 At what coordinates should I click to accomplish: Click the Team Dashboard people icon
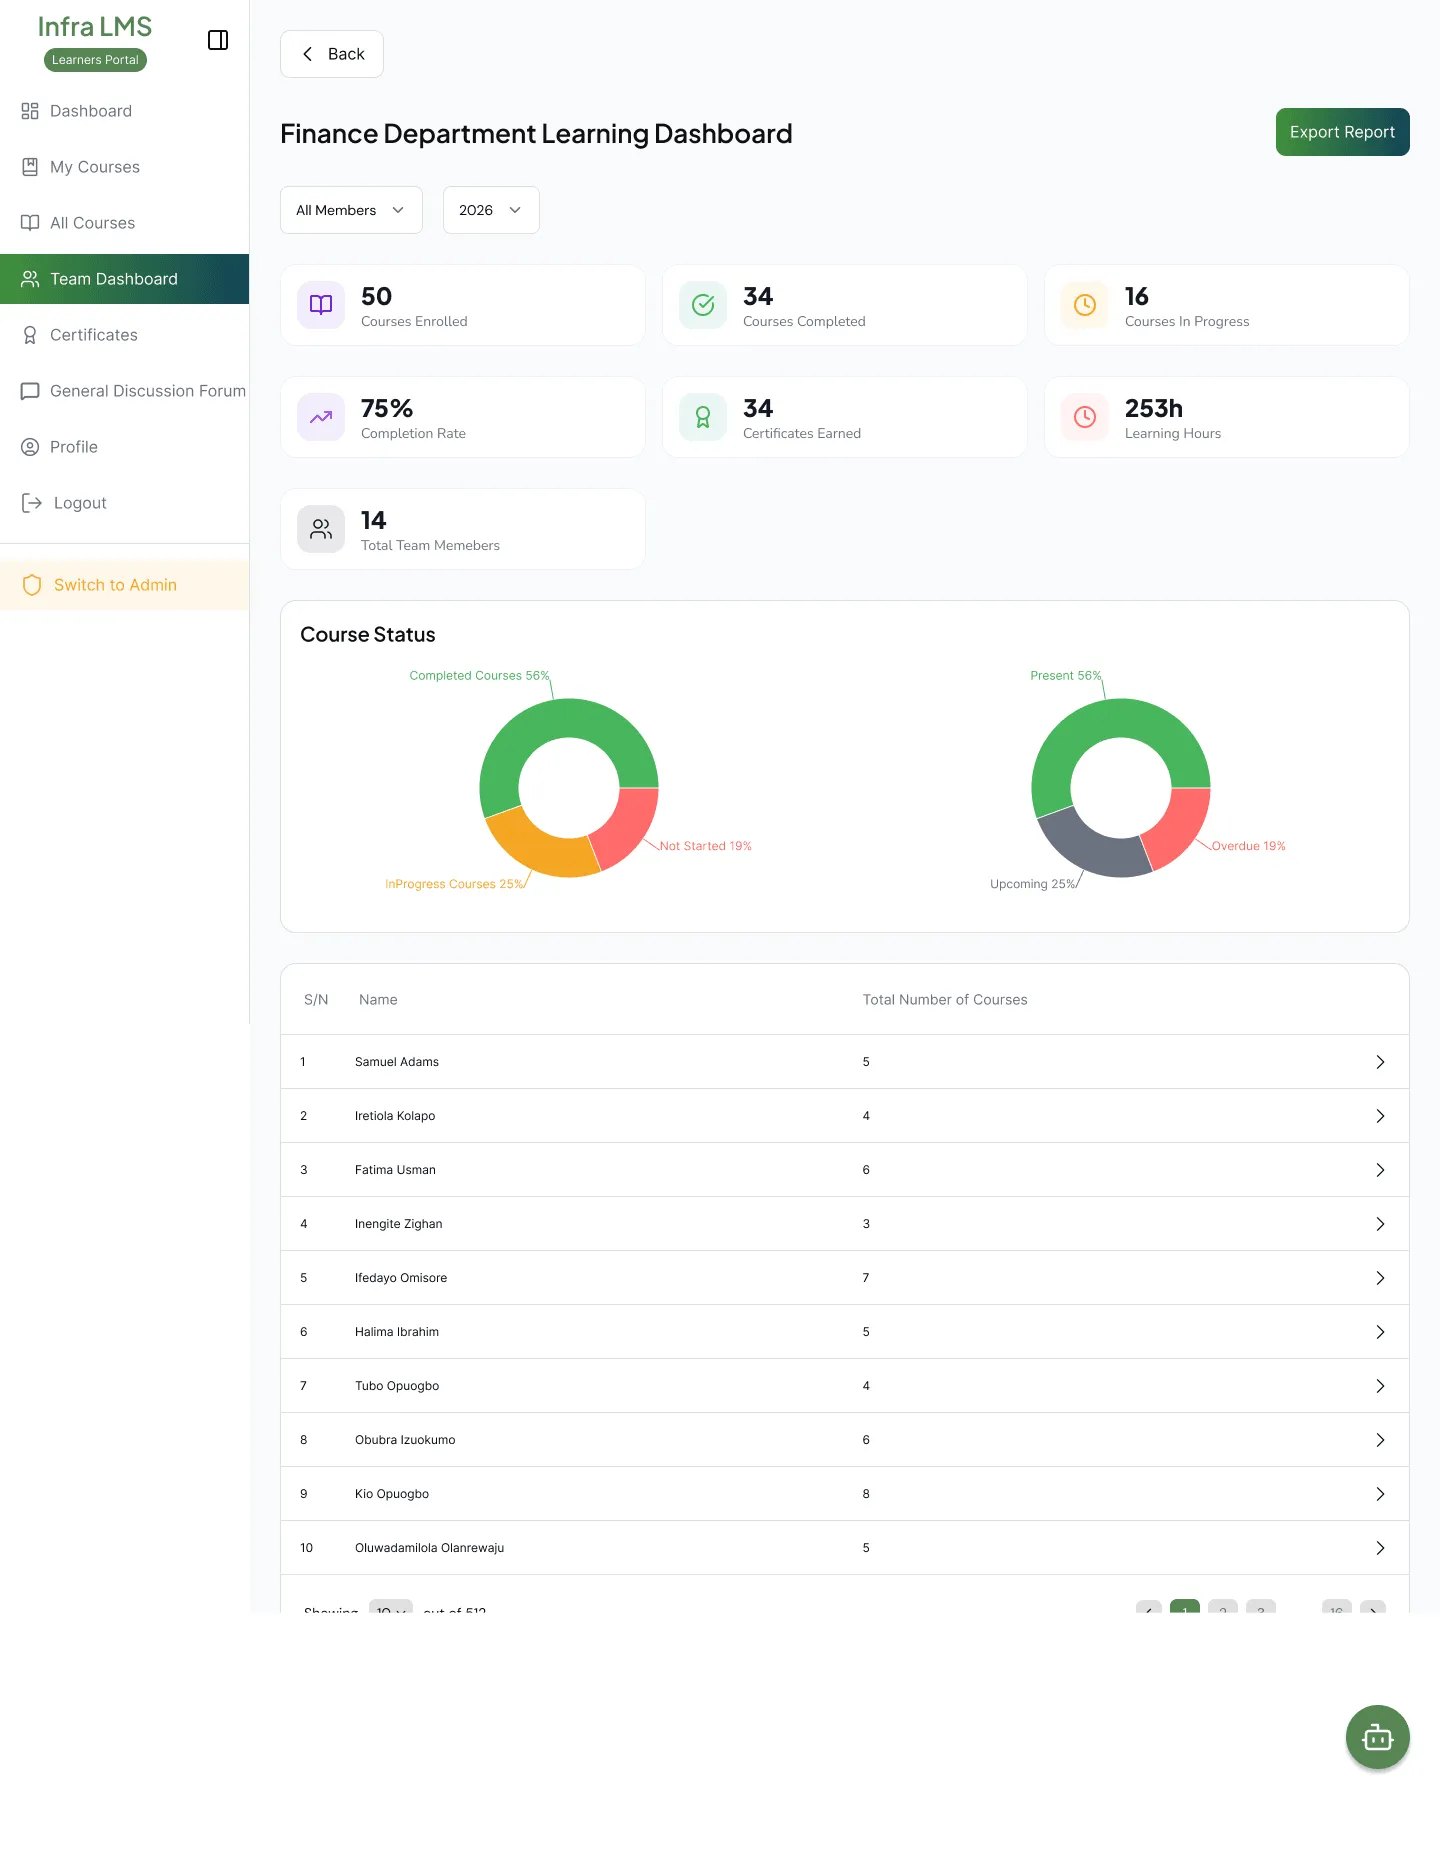[x=30, y=279]
